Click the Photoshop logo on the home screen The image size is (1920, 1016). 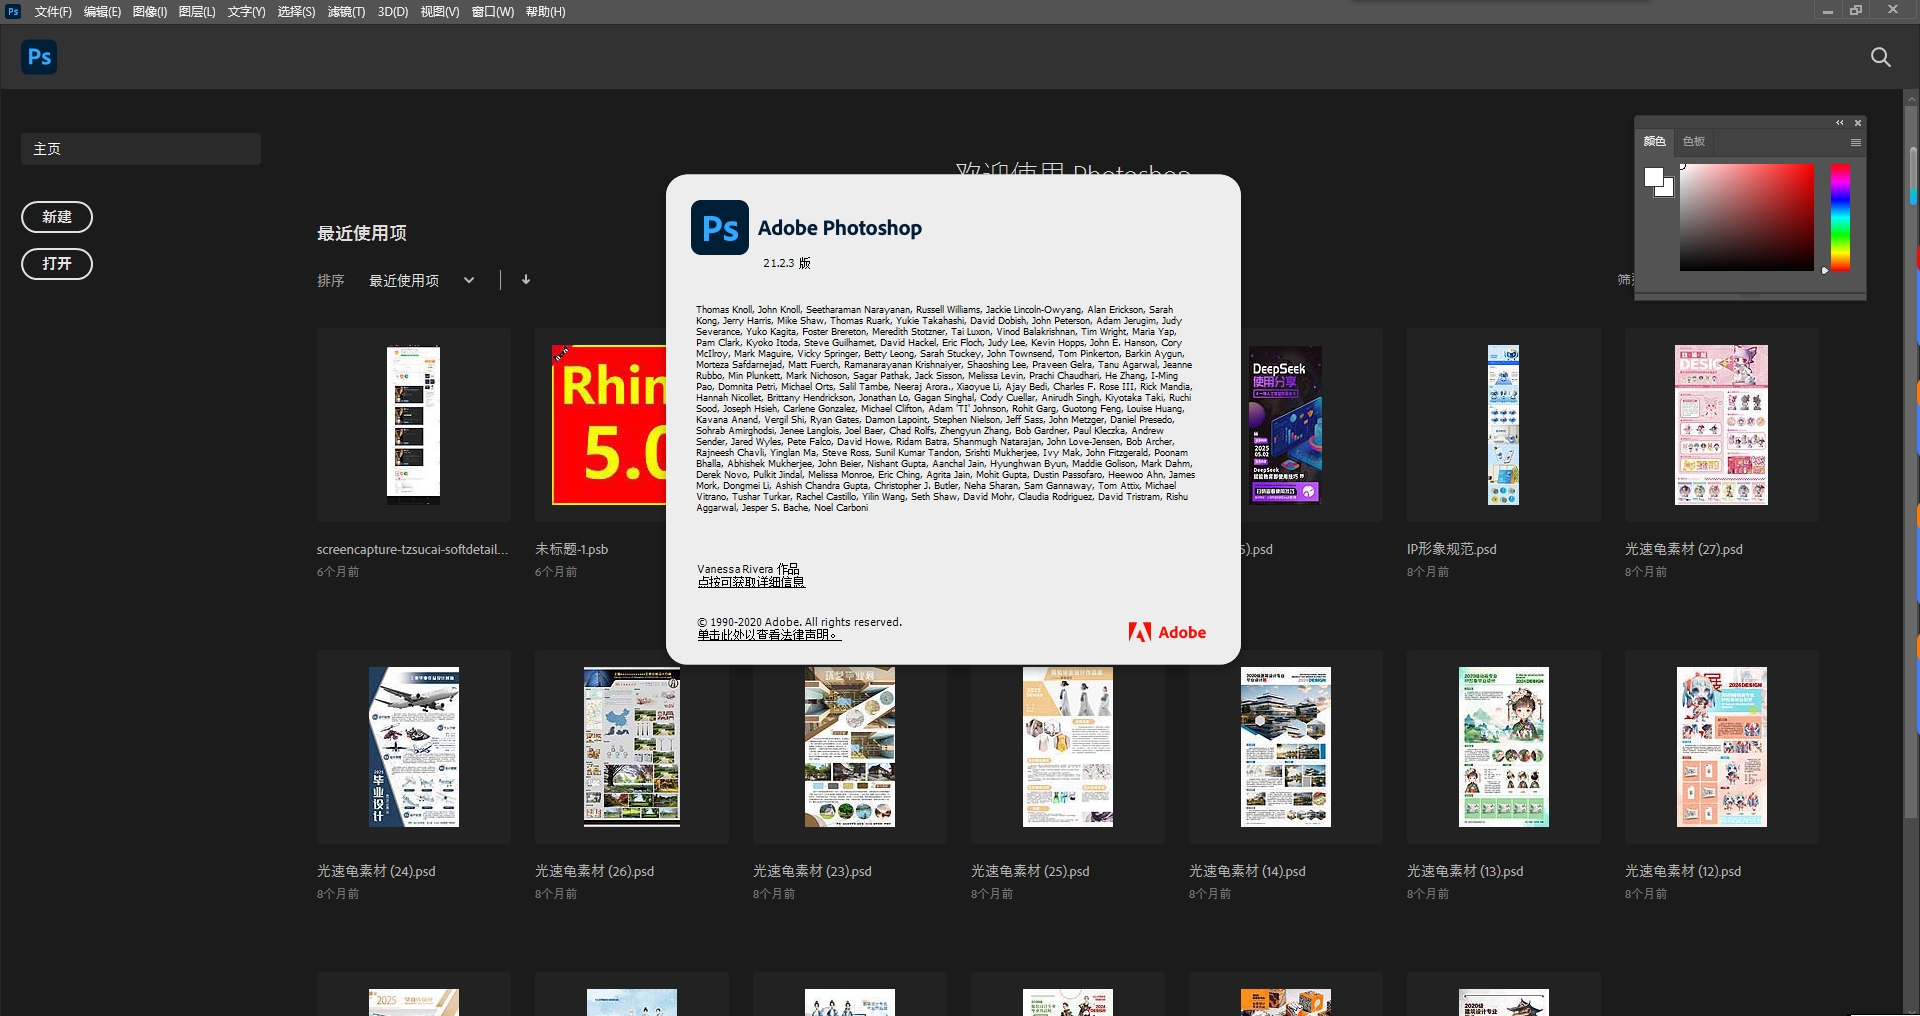39,57
